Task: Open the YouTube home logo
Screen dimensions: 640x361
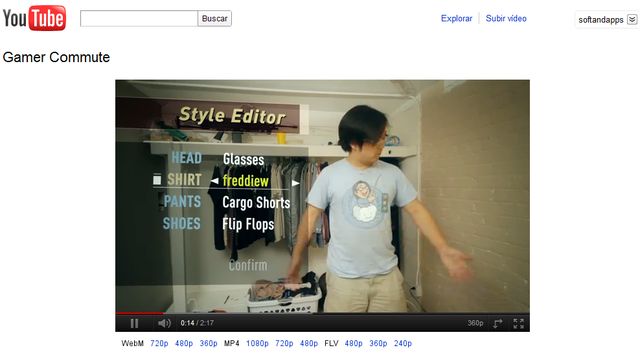Action: pos(34,18)
